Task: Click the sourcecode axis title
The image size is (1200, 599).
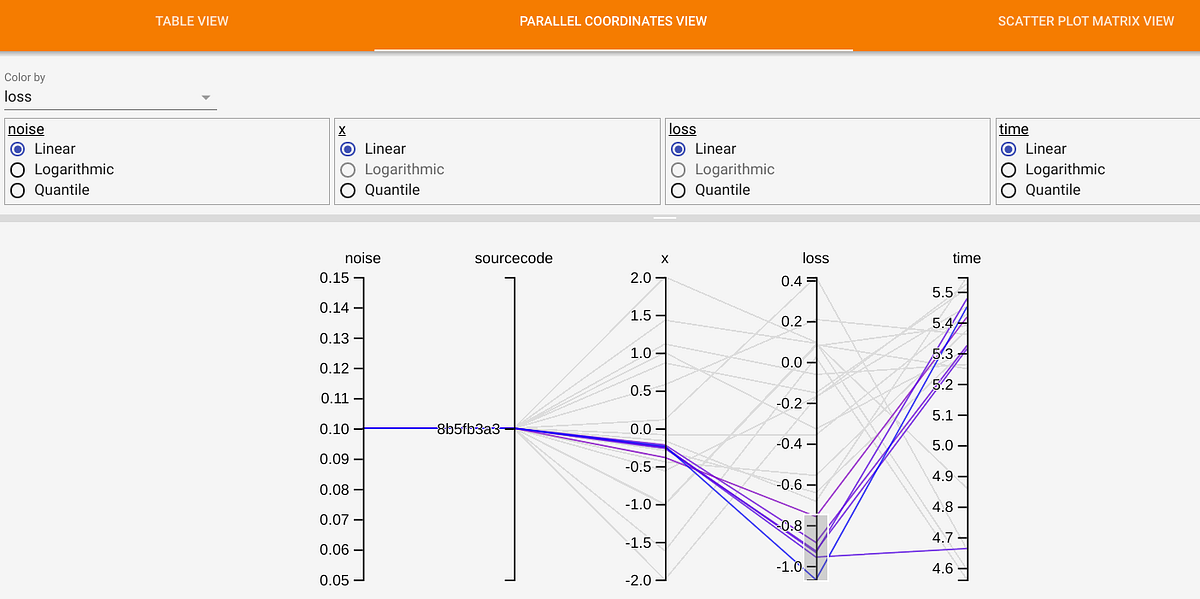Action: click(x=513, y=258)
